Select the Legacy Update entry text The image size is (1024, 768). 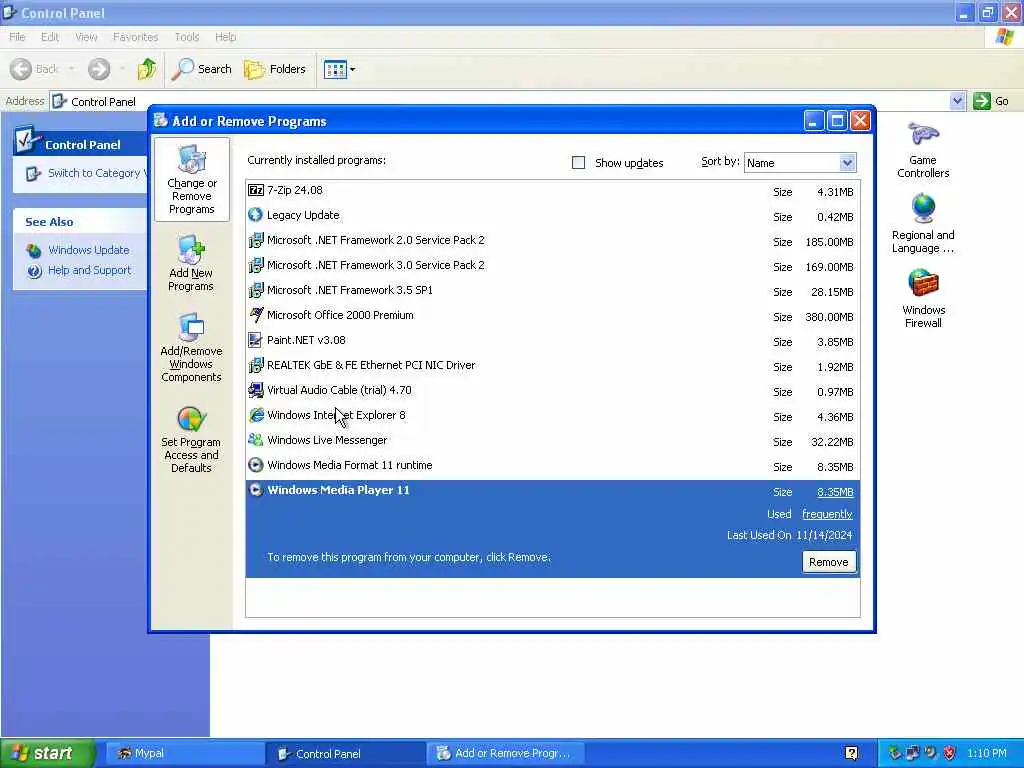[303, 215]
